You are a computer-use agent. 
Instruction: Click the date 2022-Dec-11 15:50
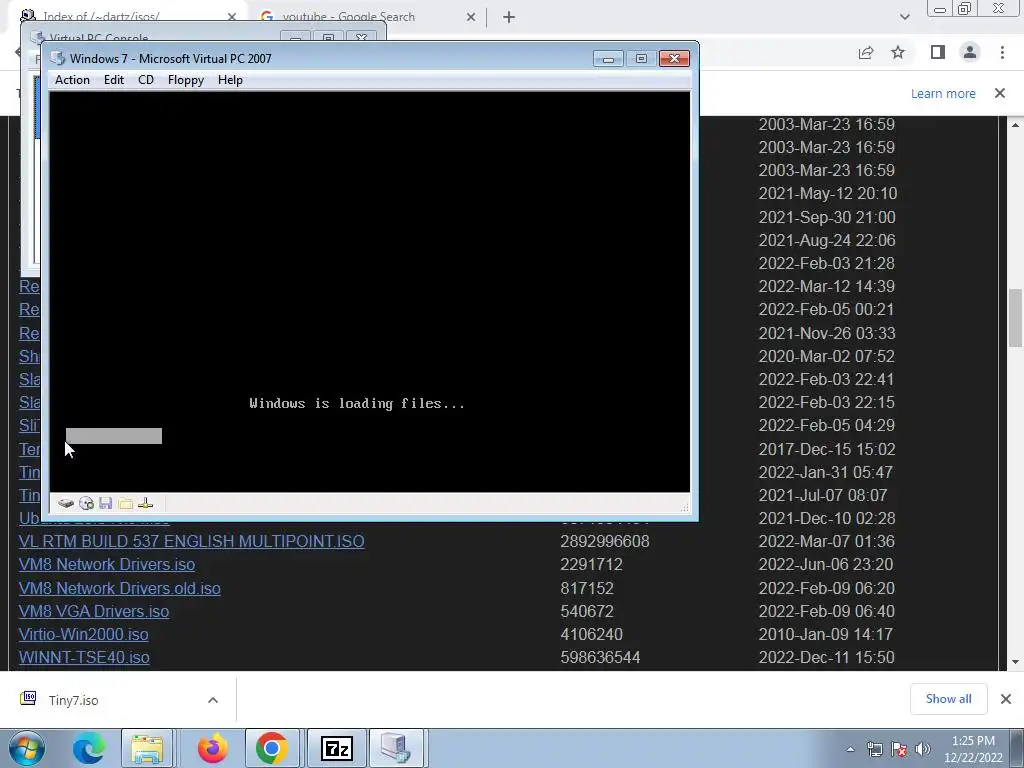[826, 657]
